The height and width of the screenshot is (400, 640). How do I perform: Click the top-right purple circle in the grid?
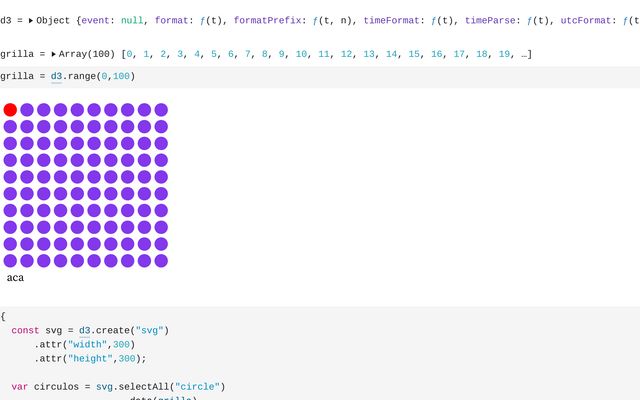161,110
